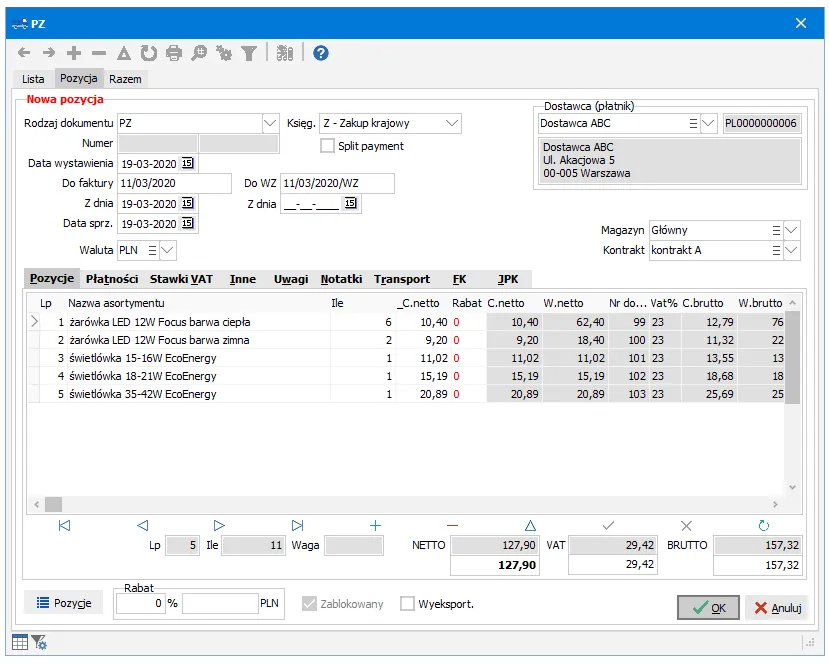Open the blue help question-mark icon
The image size is (829, 665).
coord(320,53)
